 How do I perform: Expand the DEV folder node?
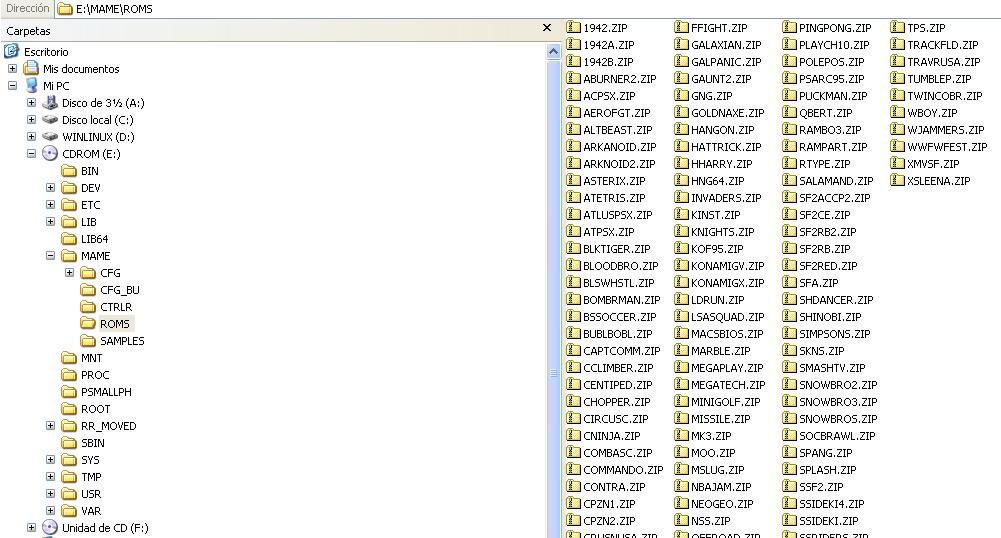click(x=50, y=188)
